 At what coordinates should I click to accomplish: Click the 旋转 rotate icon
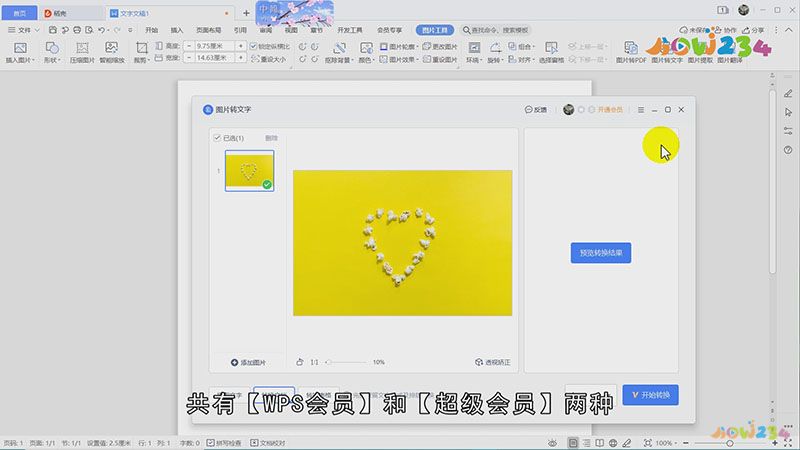pos(495,48)
